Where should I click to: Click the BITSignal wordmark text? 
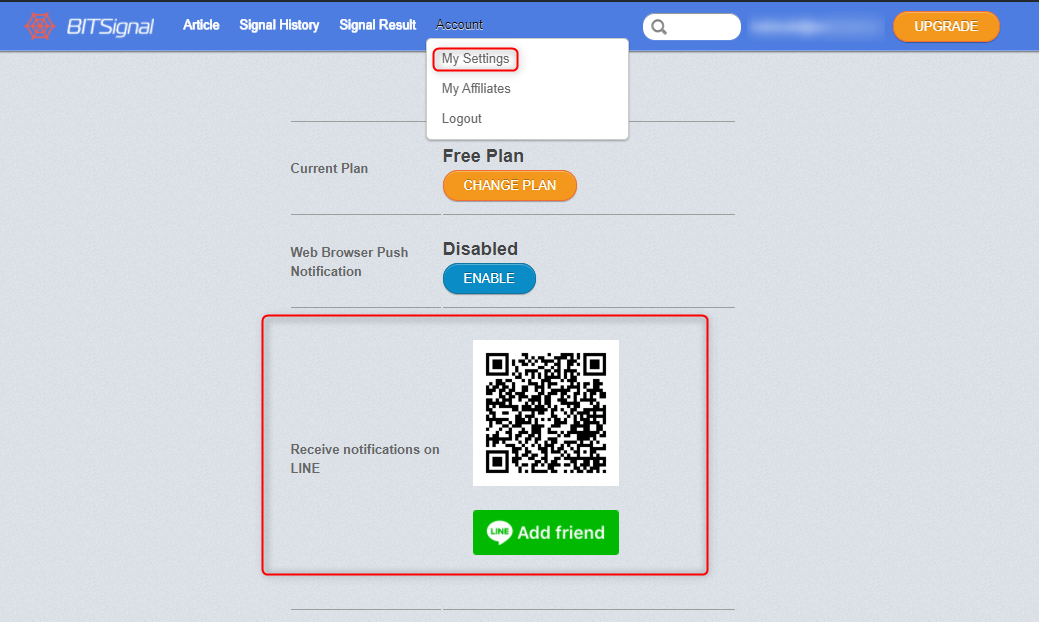point(110,26)
